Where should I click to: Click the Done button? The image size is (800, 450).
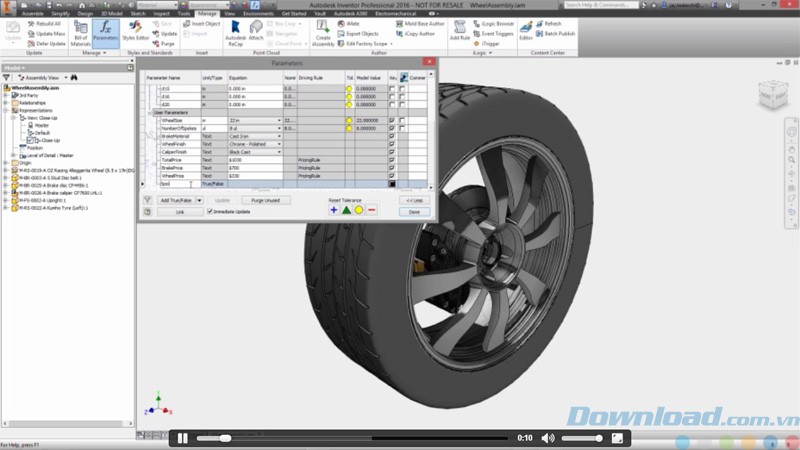[412, 212]
